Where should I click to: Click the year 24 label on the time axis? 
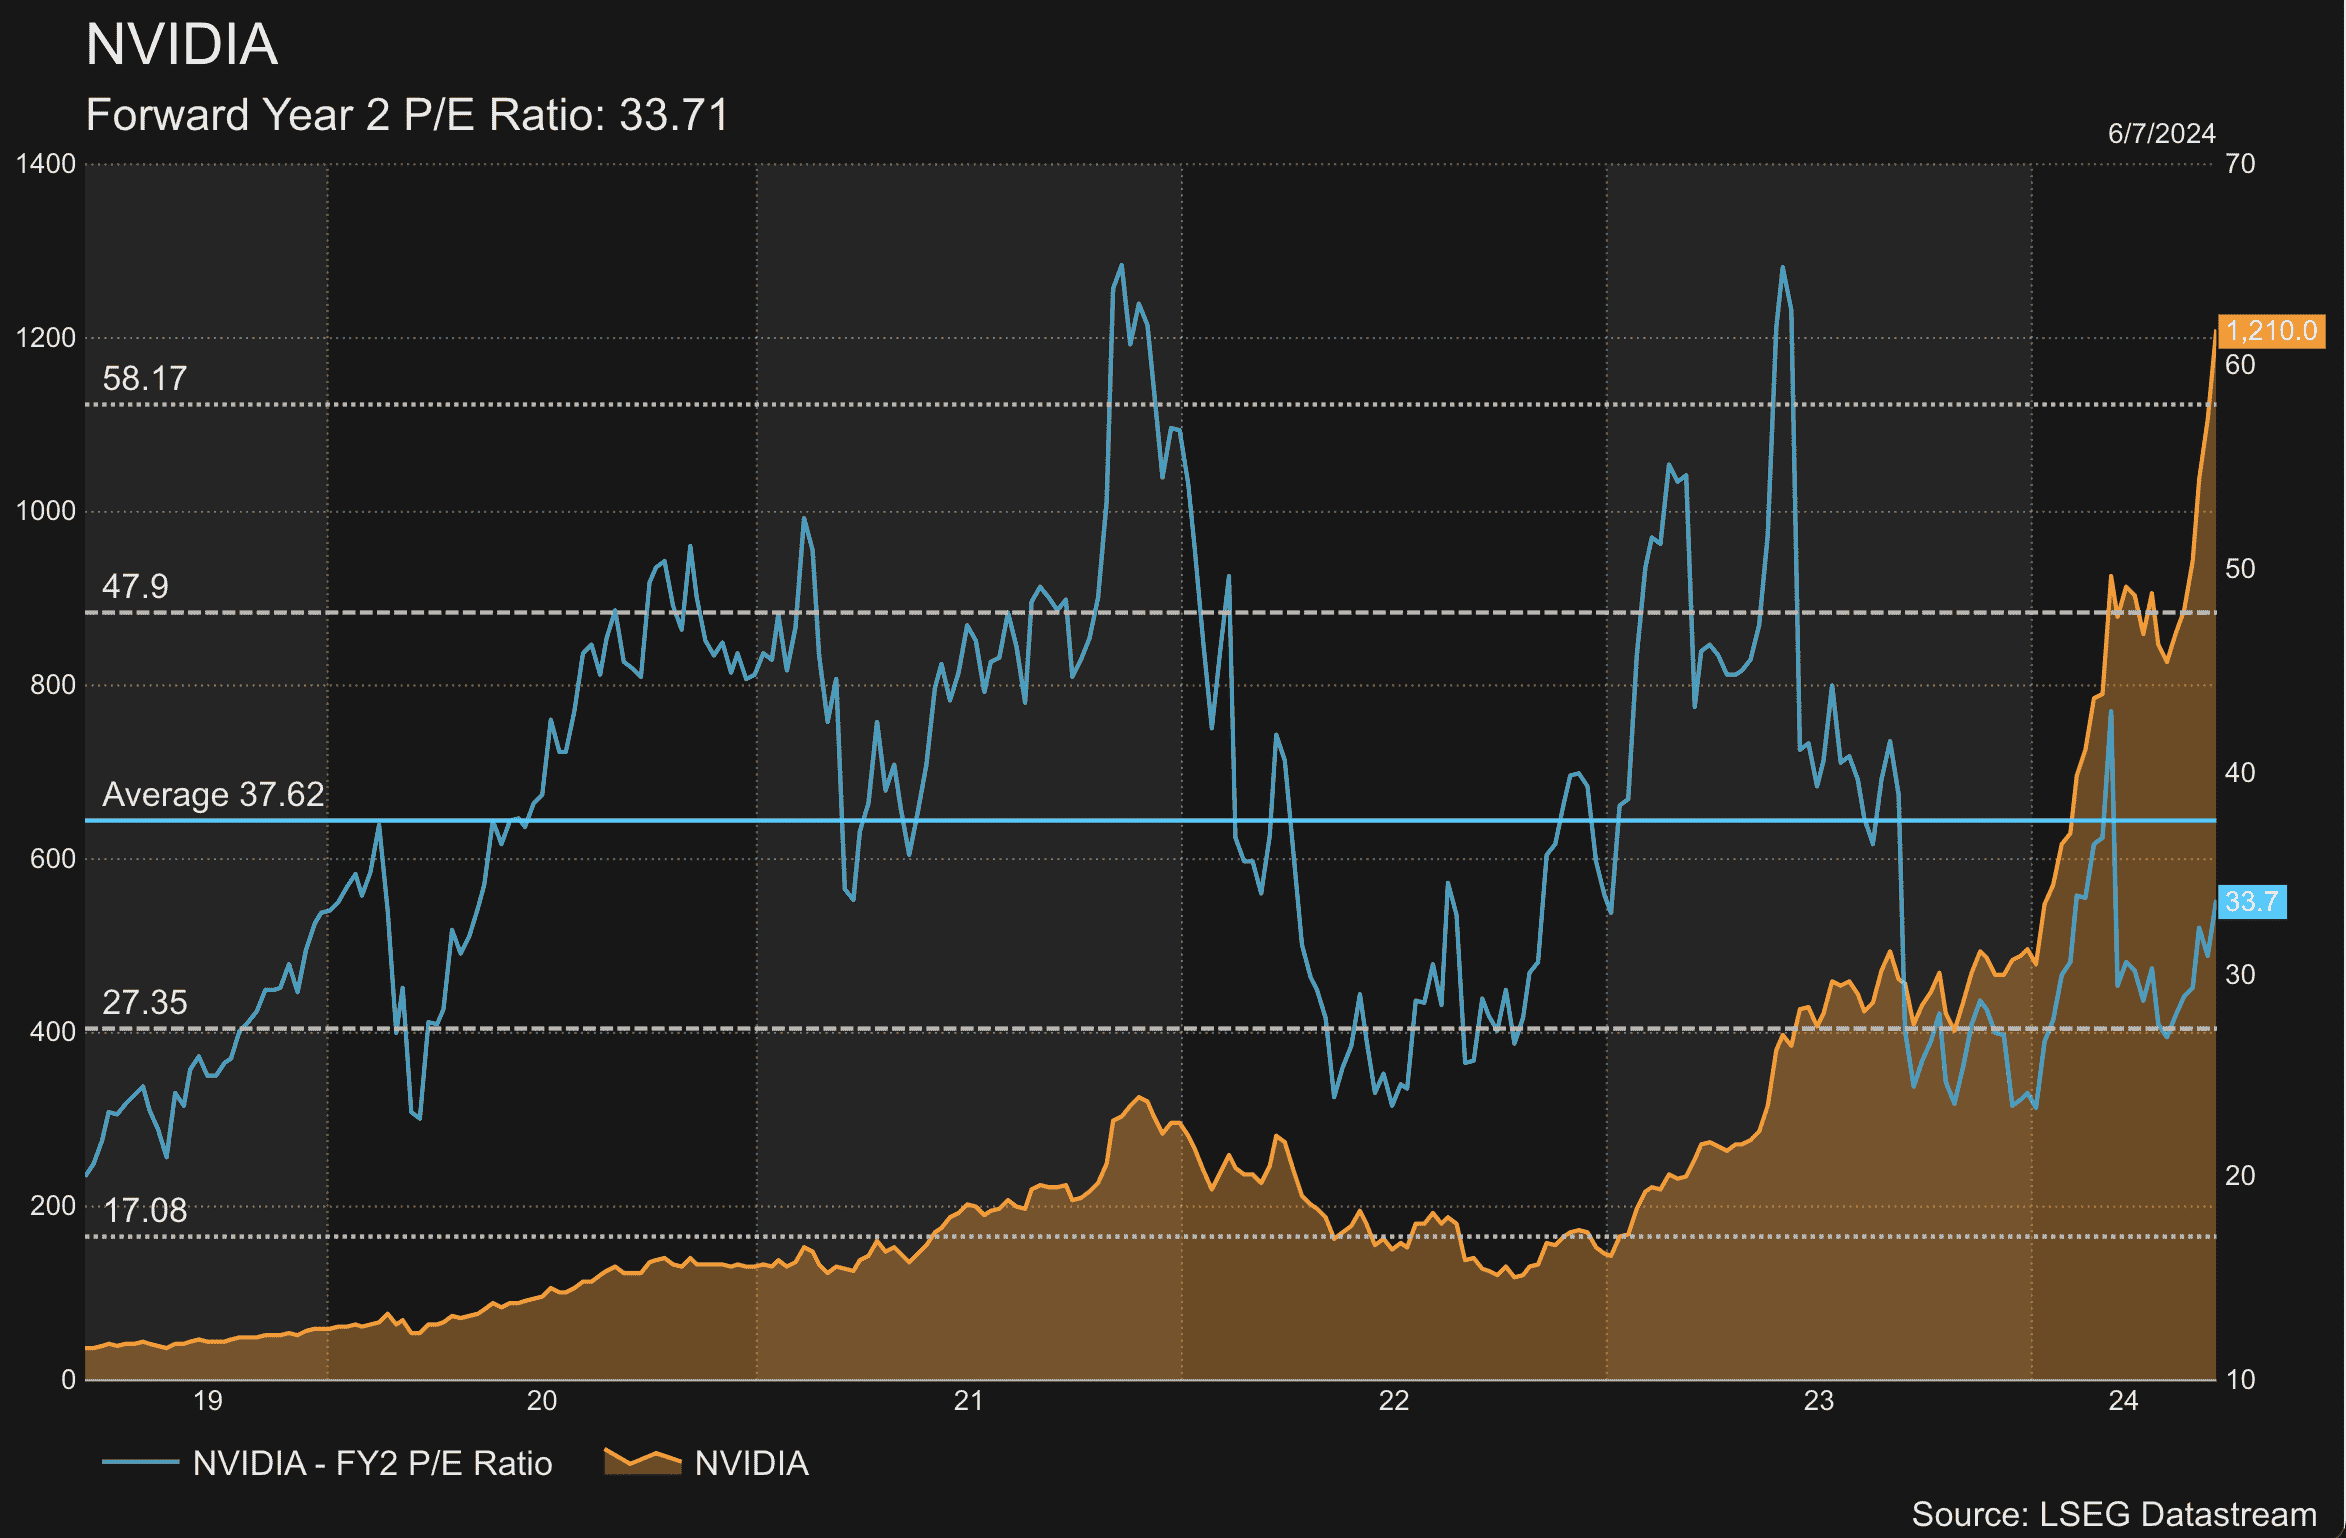click(x=2123, y=1401)
